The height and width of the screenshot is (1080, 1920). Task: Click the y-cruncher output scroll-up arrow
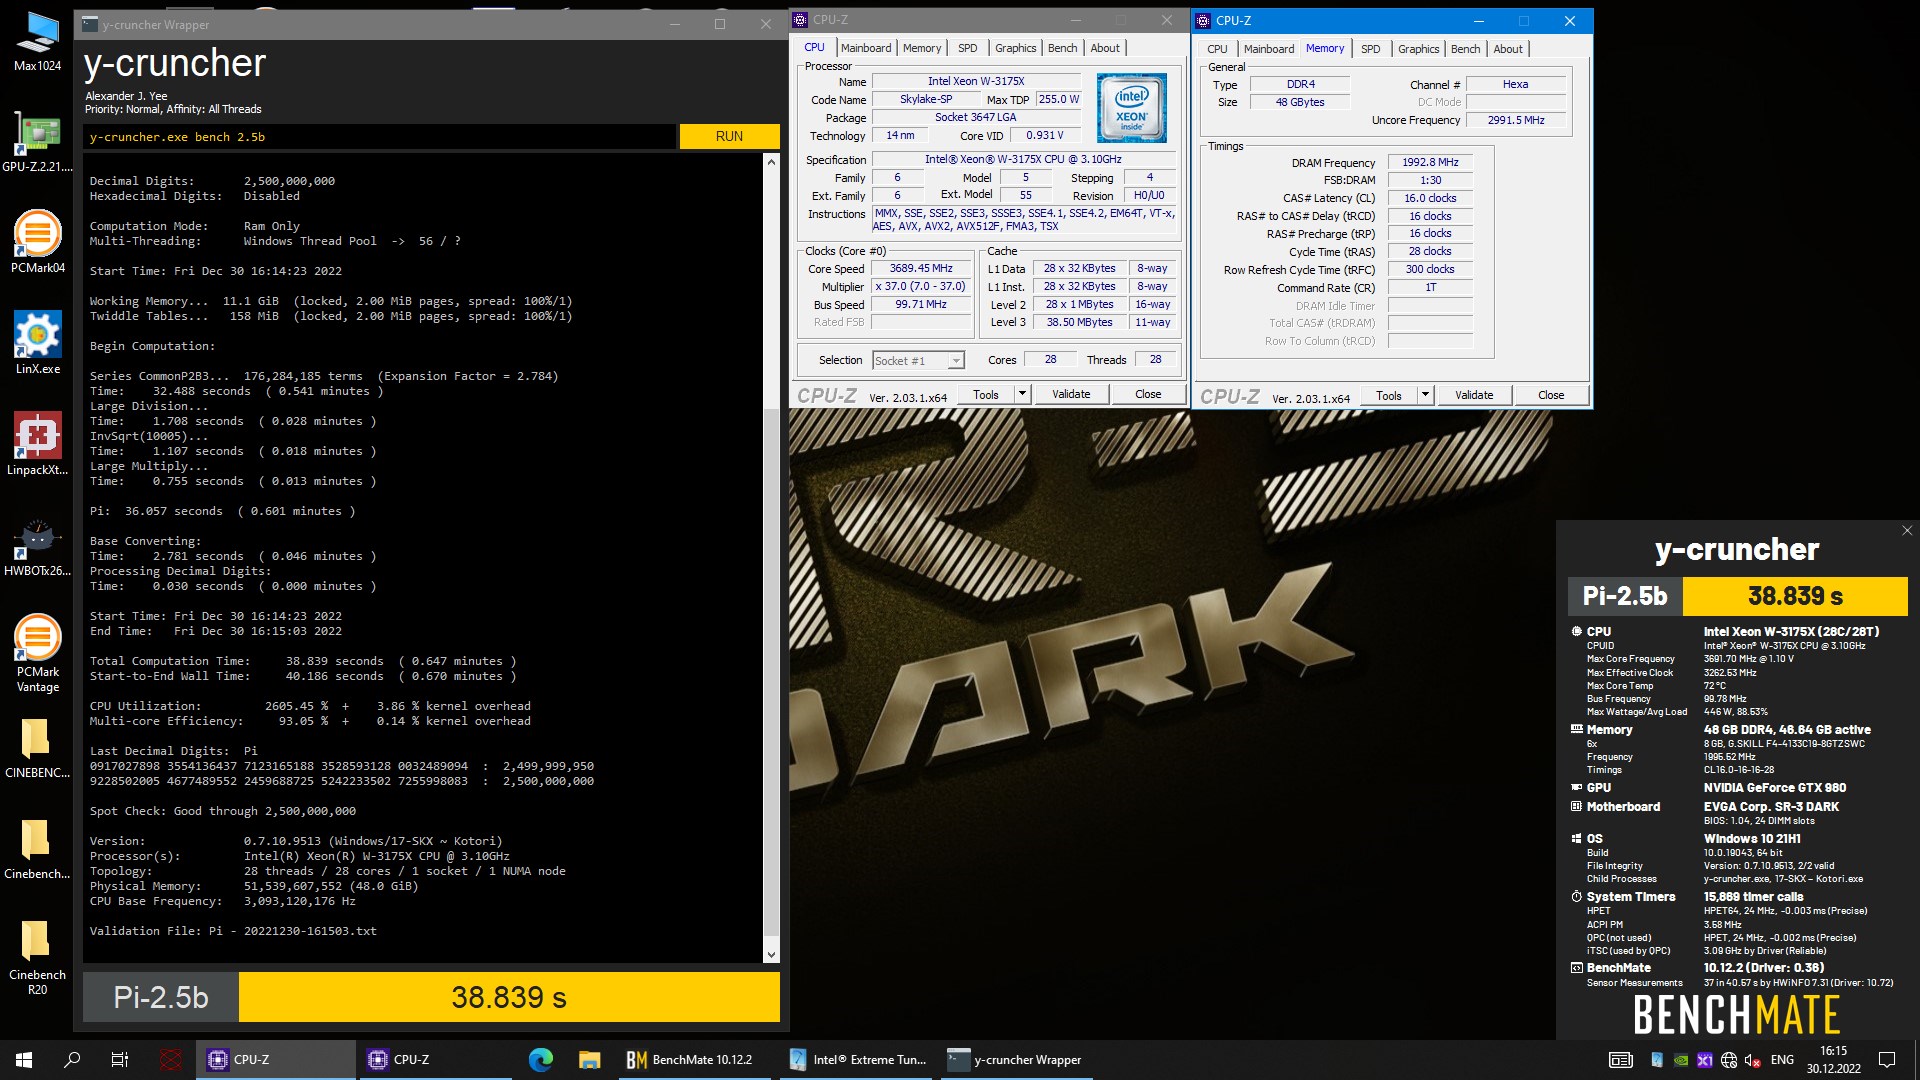tap(771, 162)
